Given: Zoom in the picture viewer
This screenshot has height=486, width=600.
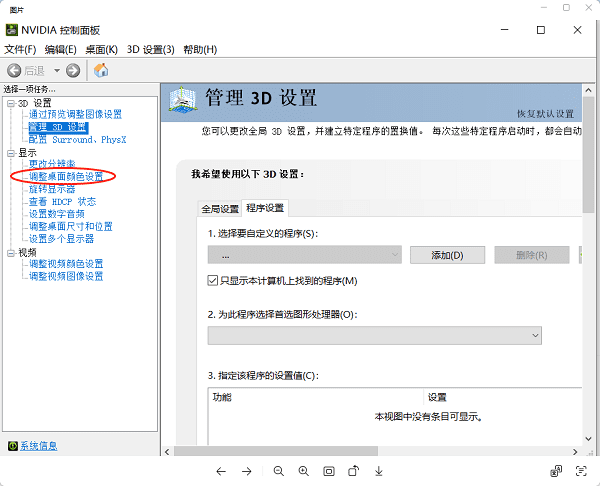Looking at the screenshot, I should [304, 471].
